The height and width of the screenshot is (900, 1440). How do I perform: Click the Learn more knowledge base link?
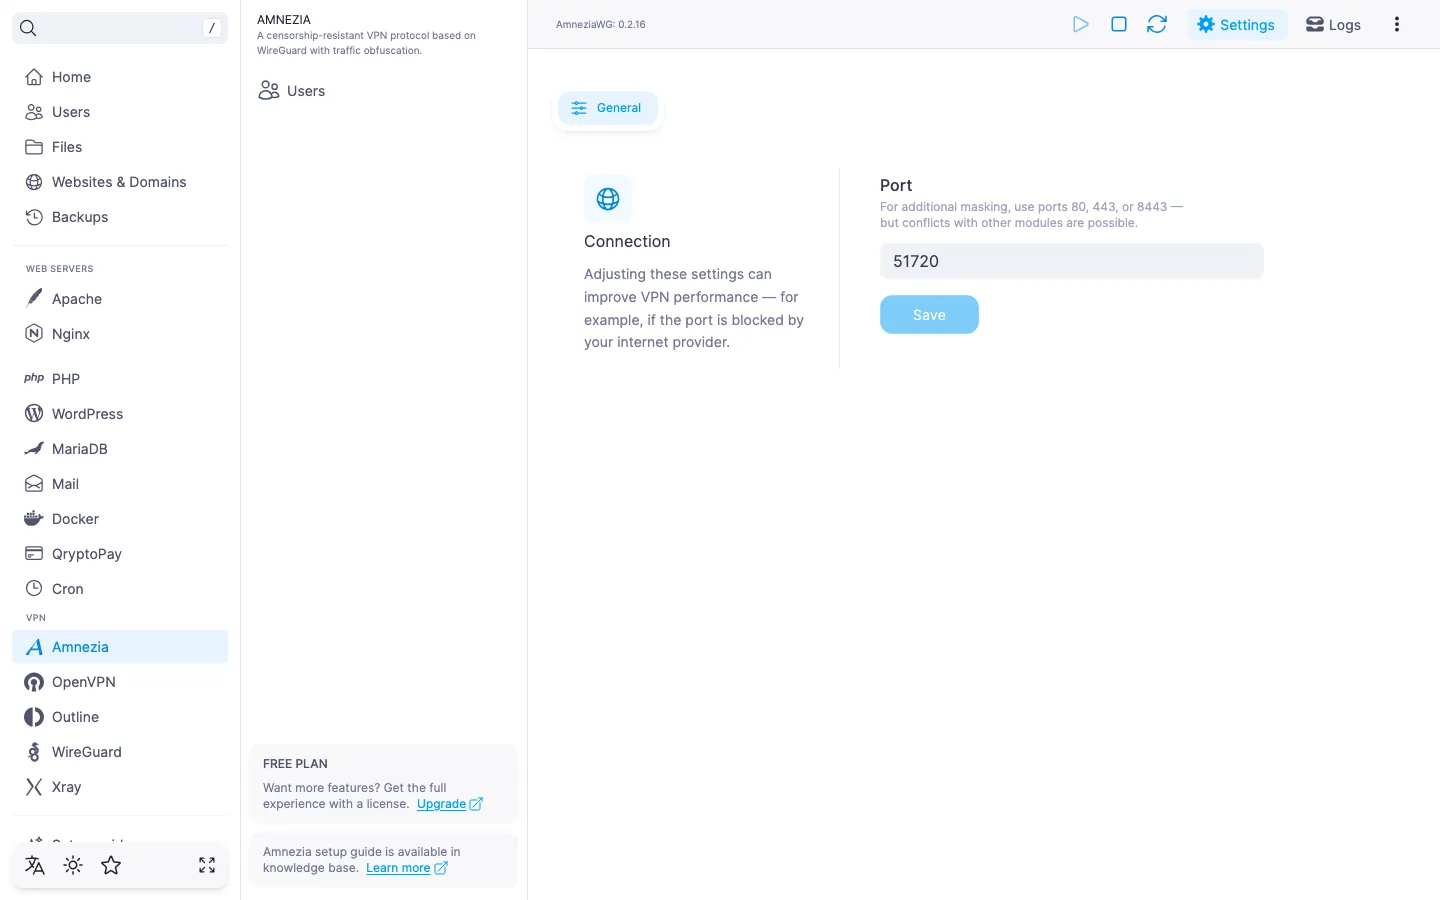[x=407, y=868]
